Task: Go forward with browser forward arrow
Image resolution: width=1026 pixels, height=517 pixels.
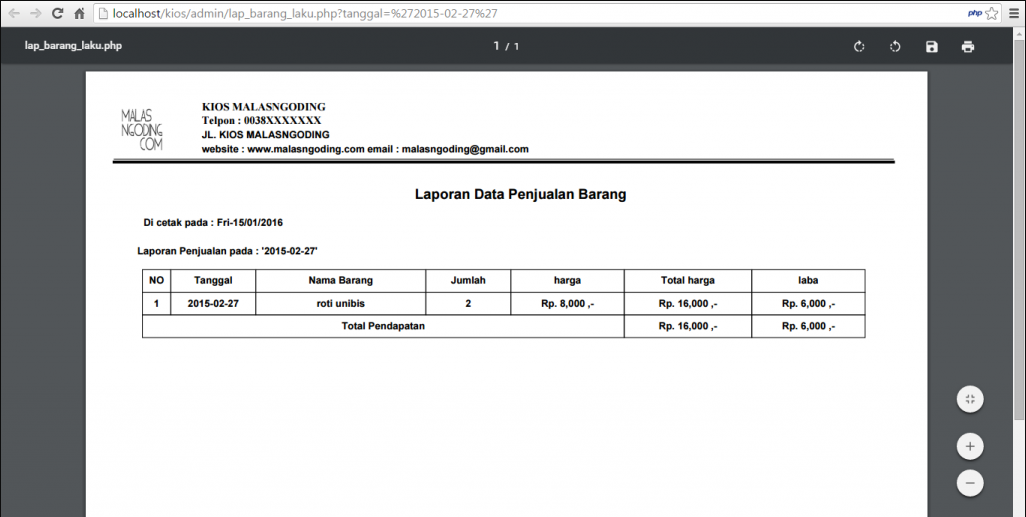Action: (35, 13)
